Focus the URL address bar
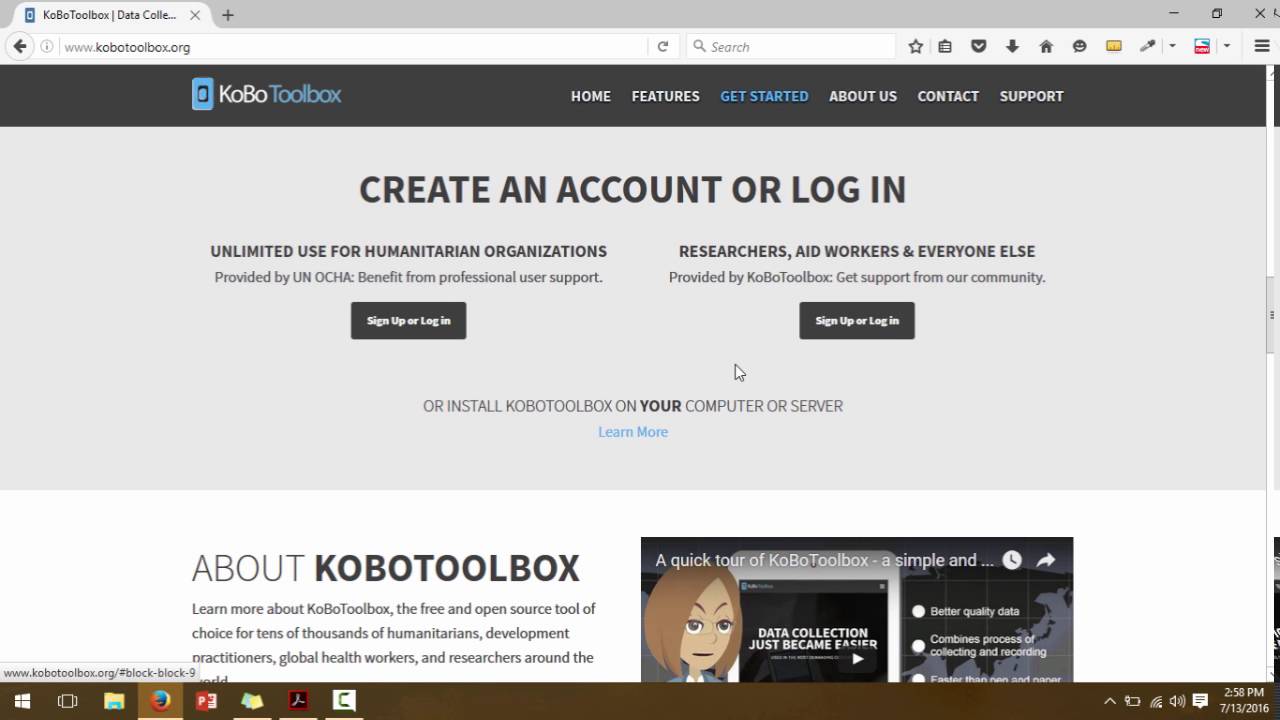The height and width of the screenshot is (720, 1280). pyautogui.click(x=350, y=46)
